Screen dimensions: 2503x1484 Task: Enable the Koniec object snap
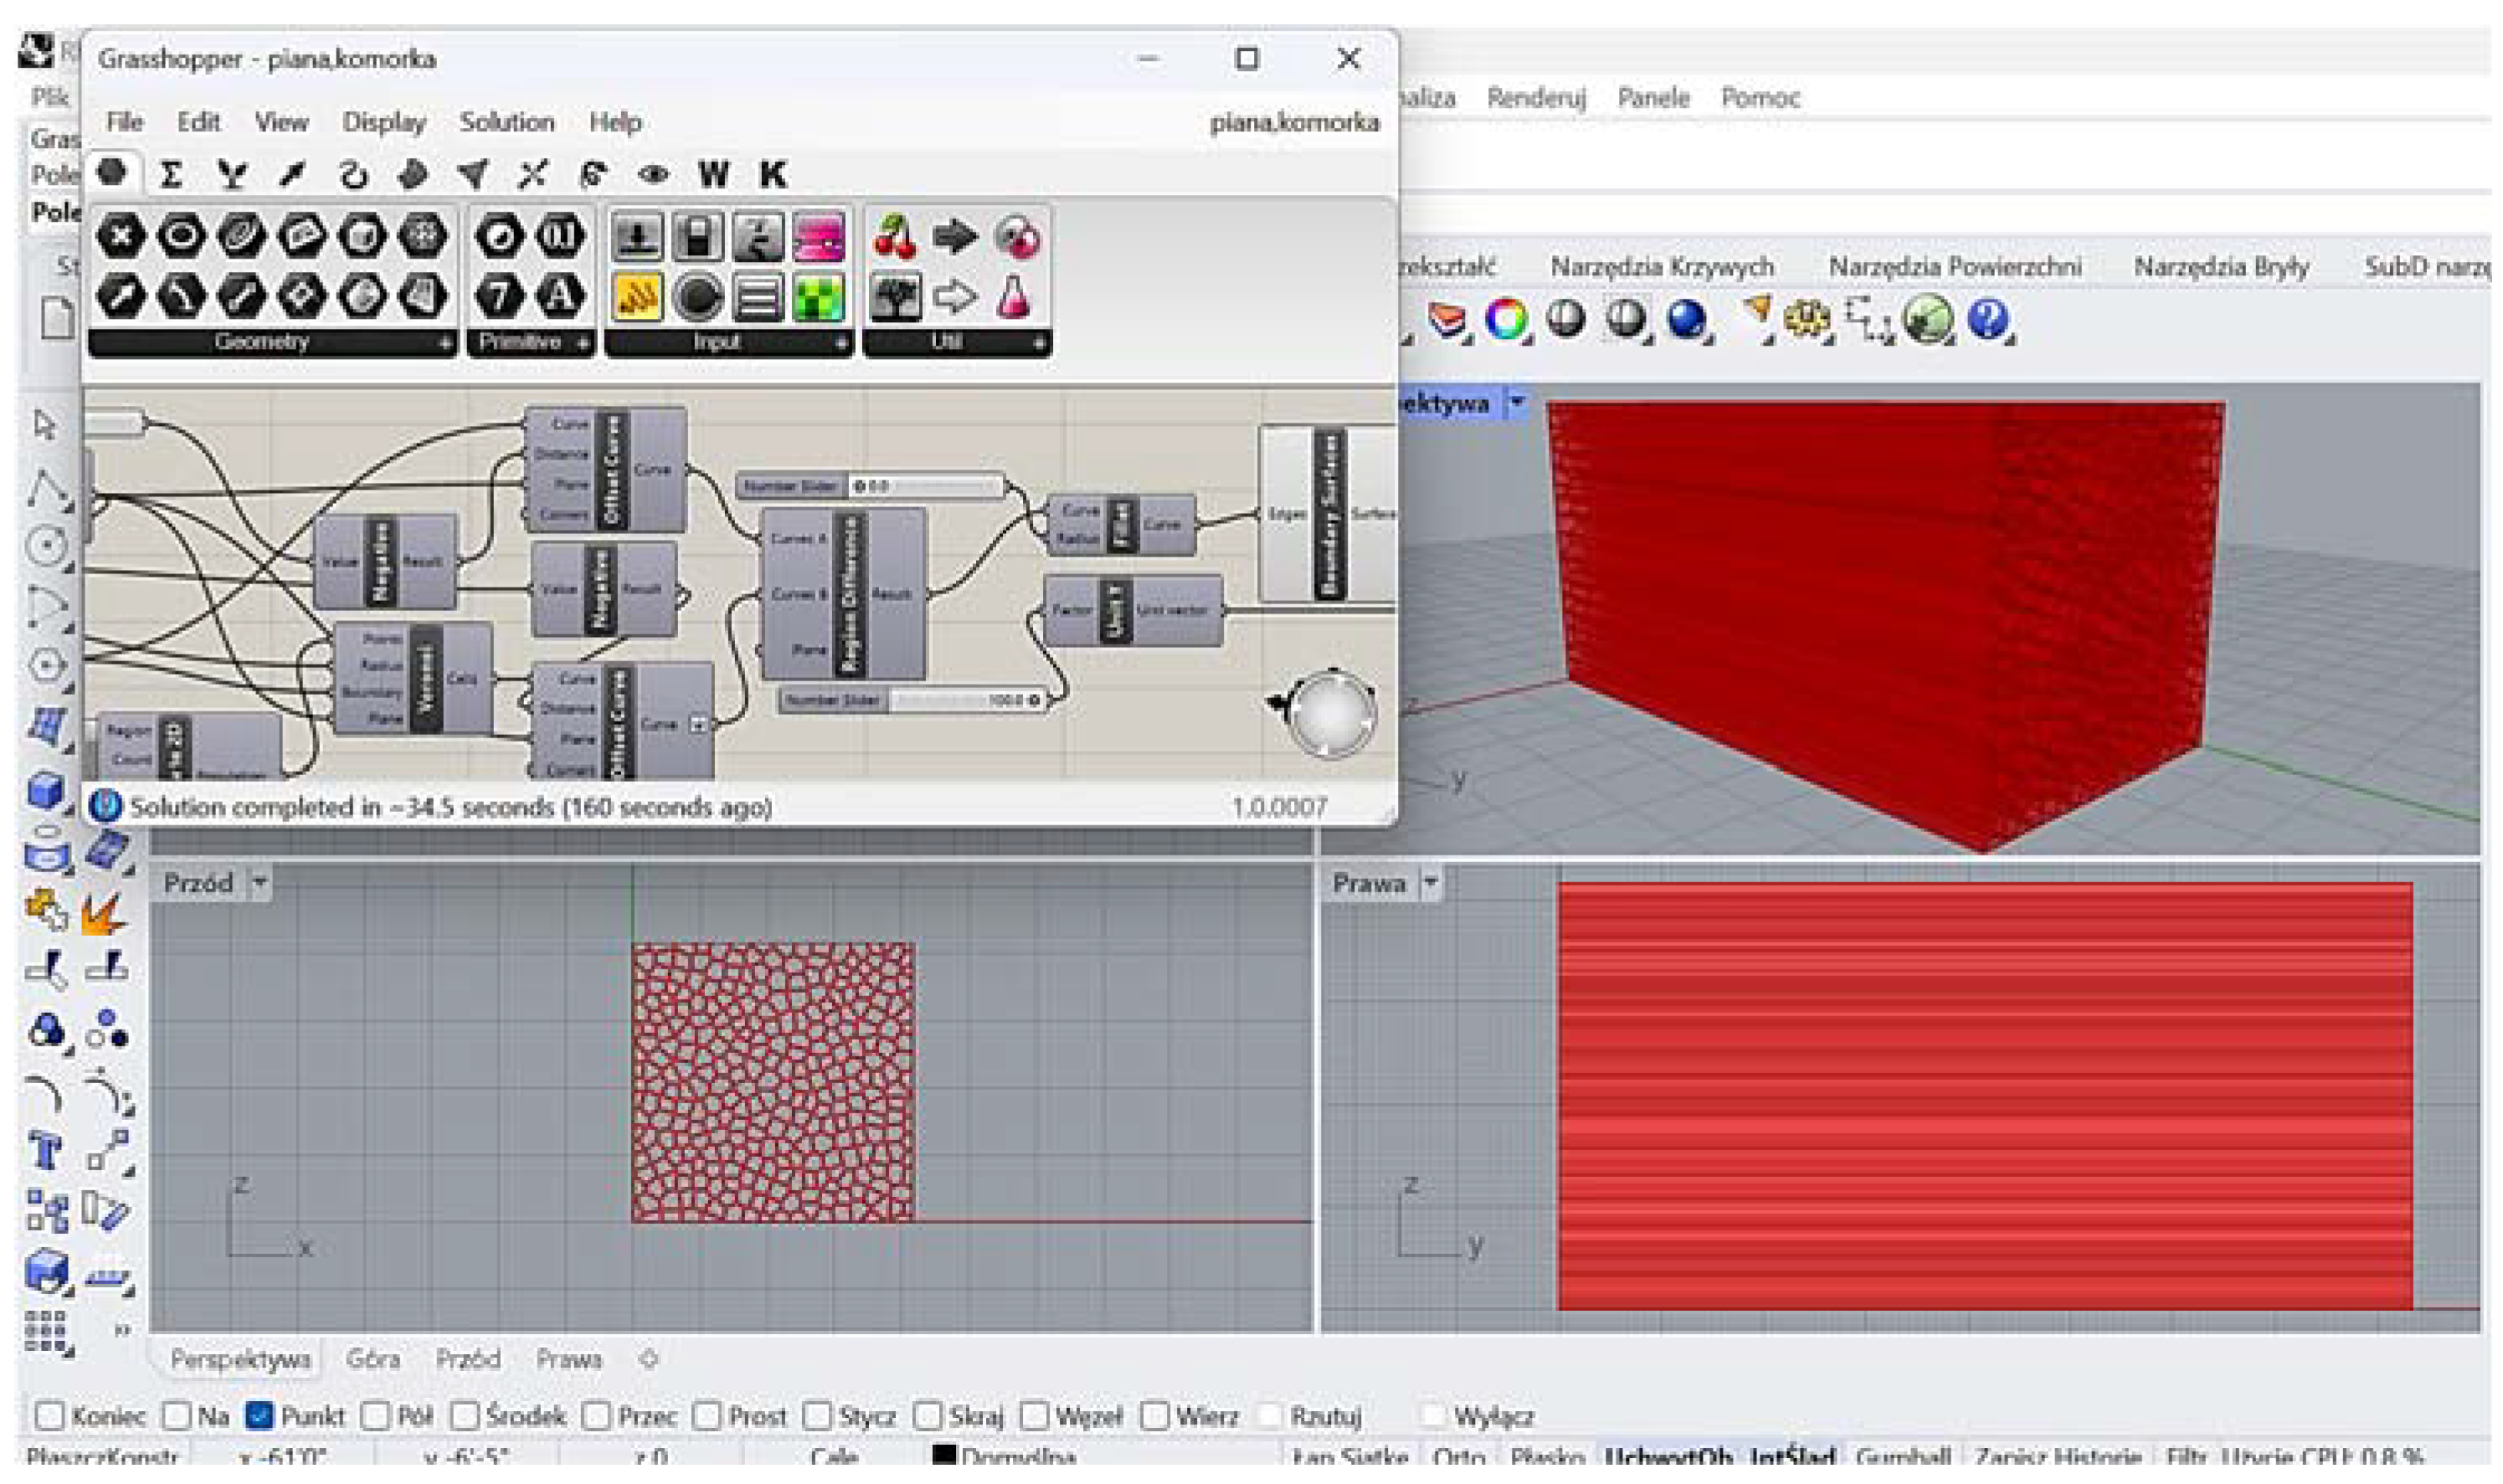50,1415
